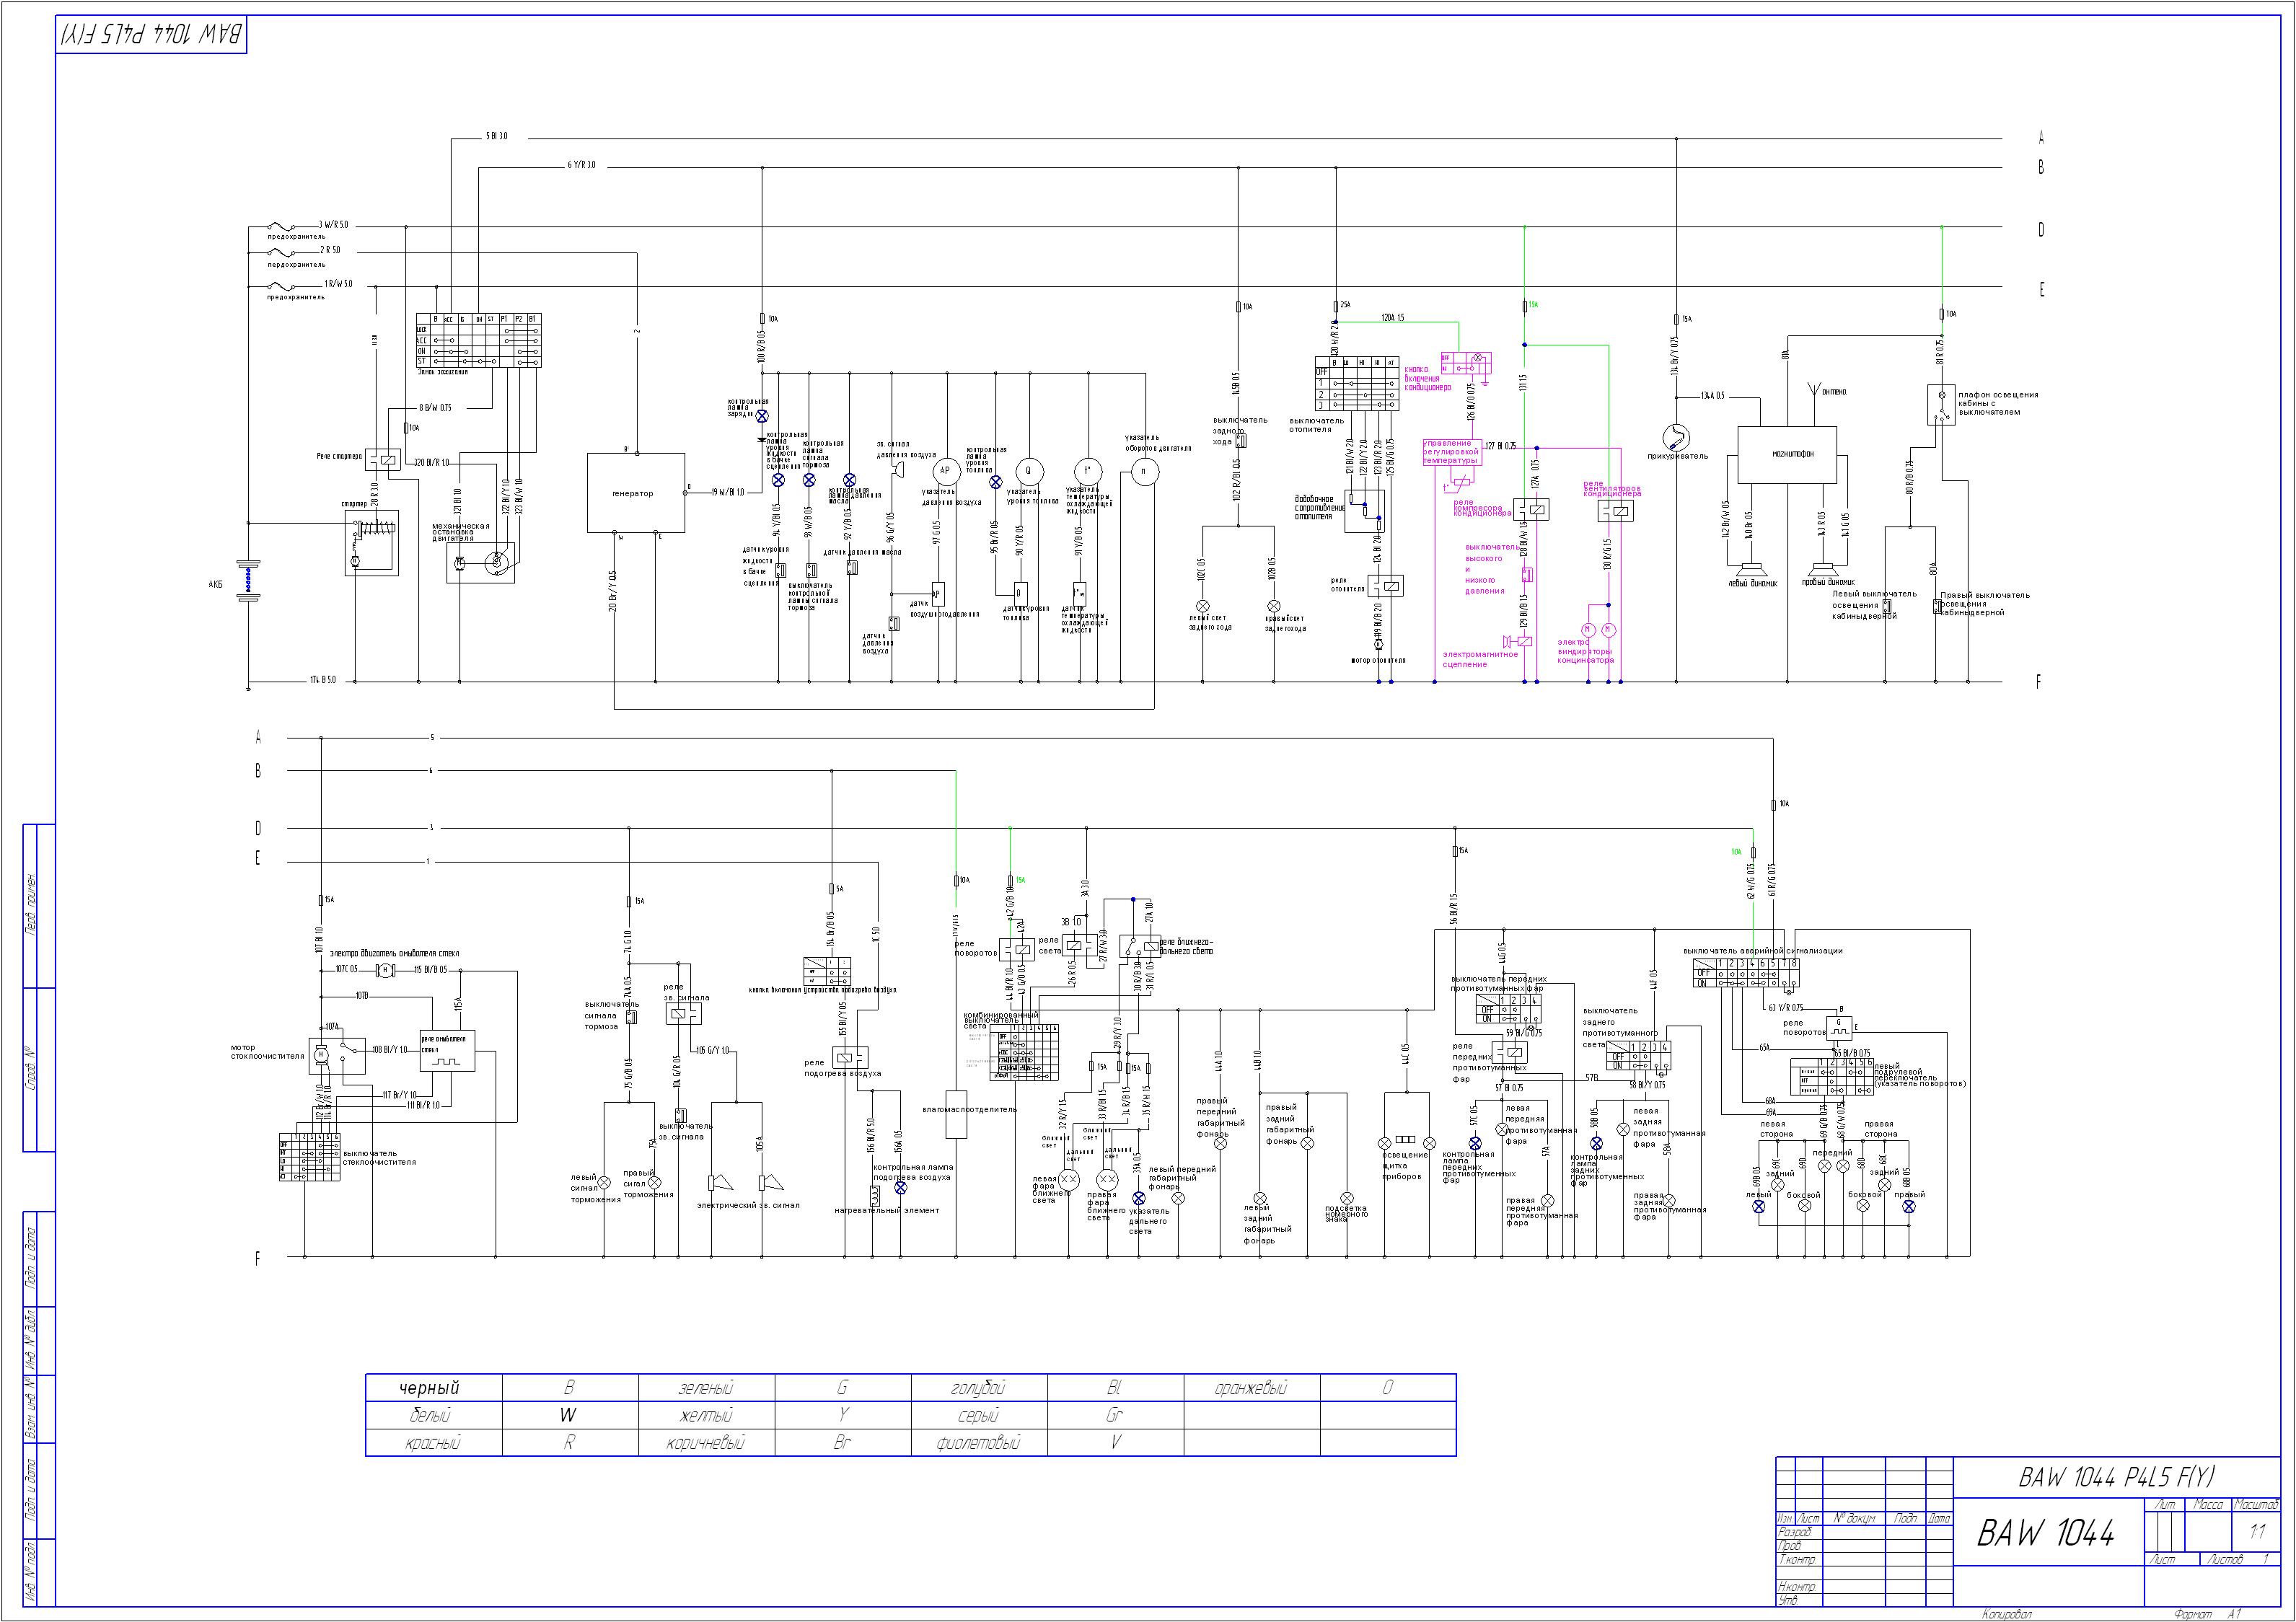Click the механическая остановка двигателя label
This screenshot has height=1622, width=2296.
(461, 532)
